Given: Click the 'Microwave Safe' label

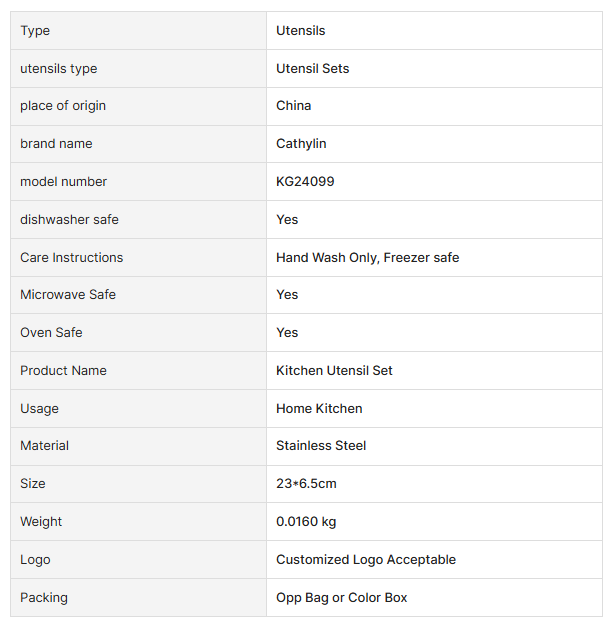Looking at the screenshot, I should pos(68,295).
